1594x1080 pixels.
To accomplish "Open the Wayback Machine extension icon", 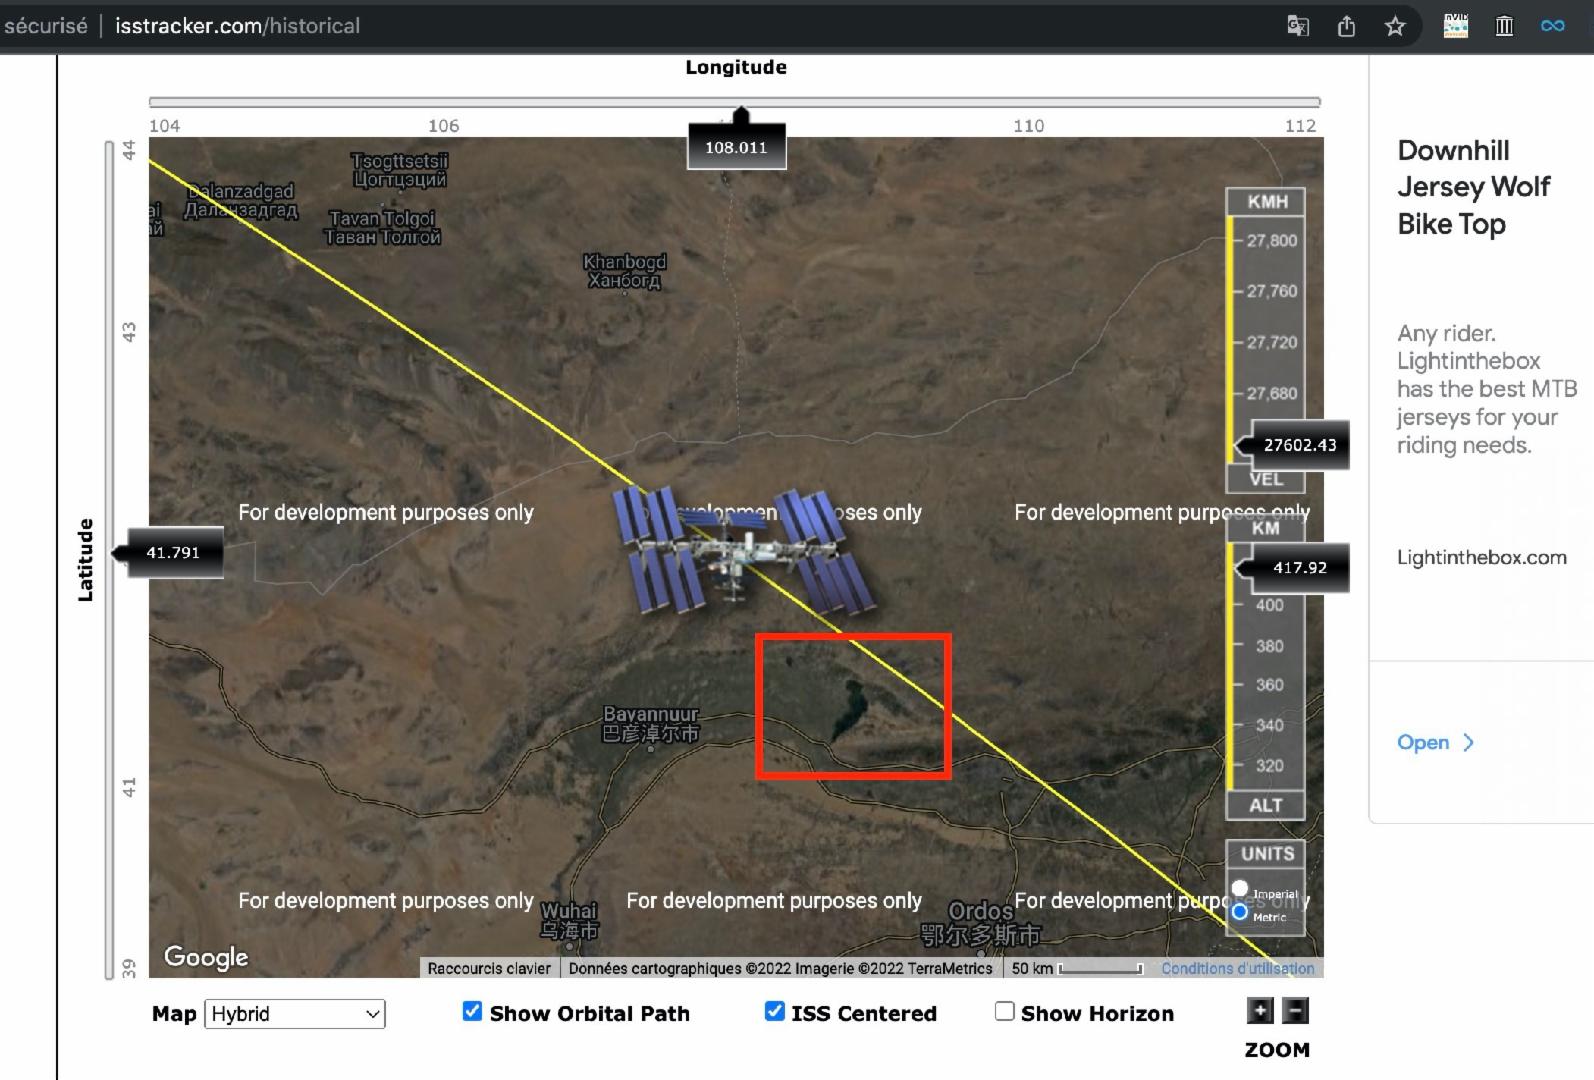I will click(1504, 26).
